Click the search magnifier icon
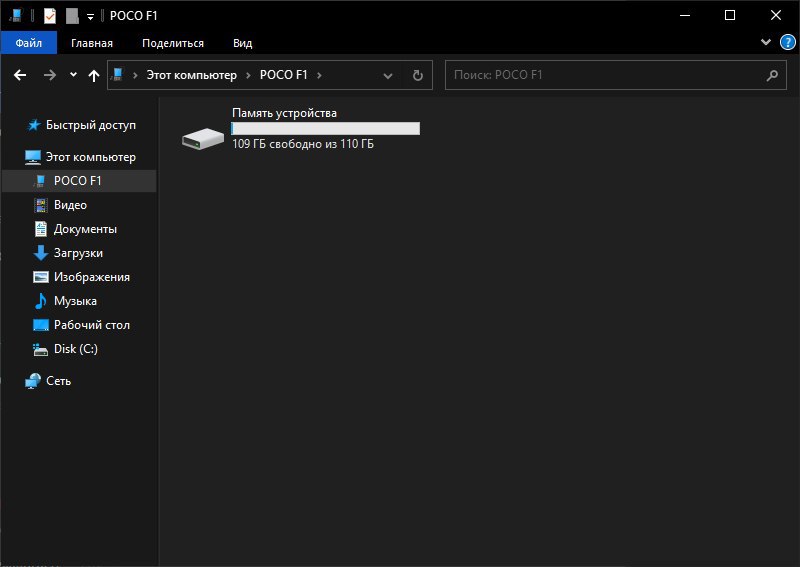 point(772,76)
